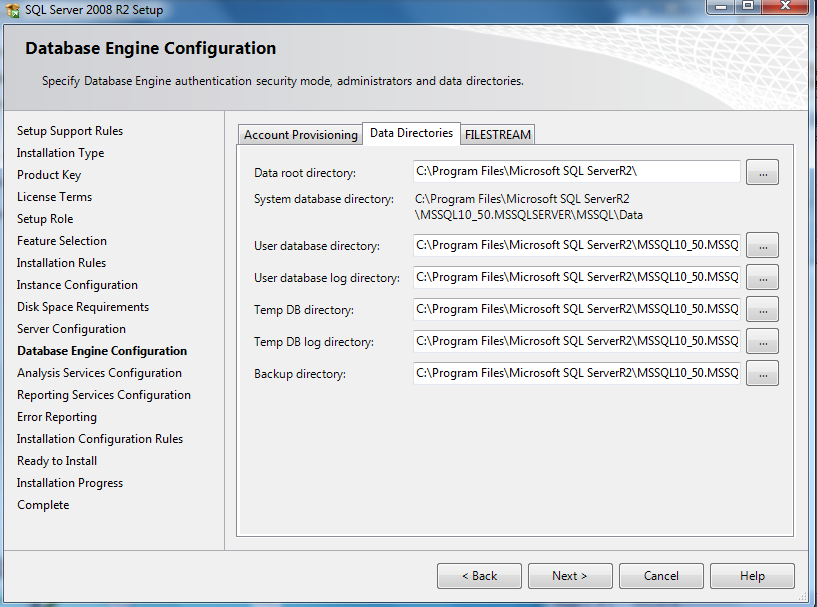Browse for the Backup directory
Viewport: 817px width, 607px height.
click(x=762, y=374)
